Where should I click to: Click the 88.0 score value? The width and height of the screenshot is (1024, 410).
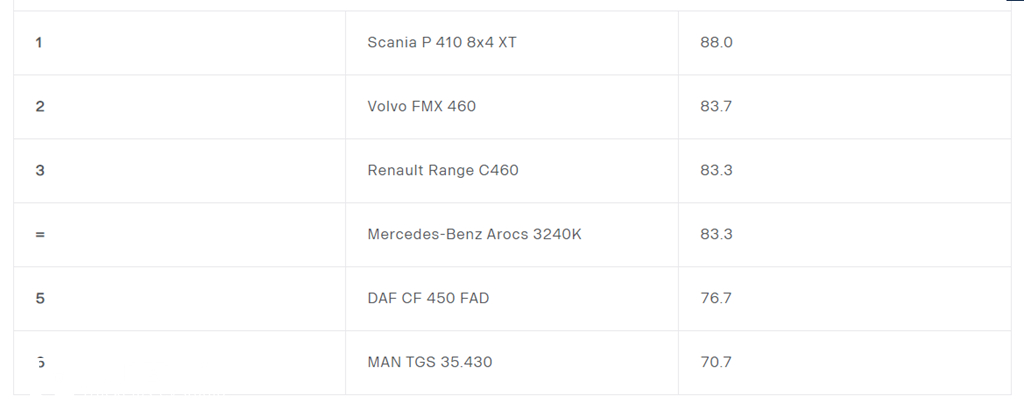point(716,43)
